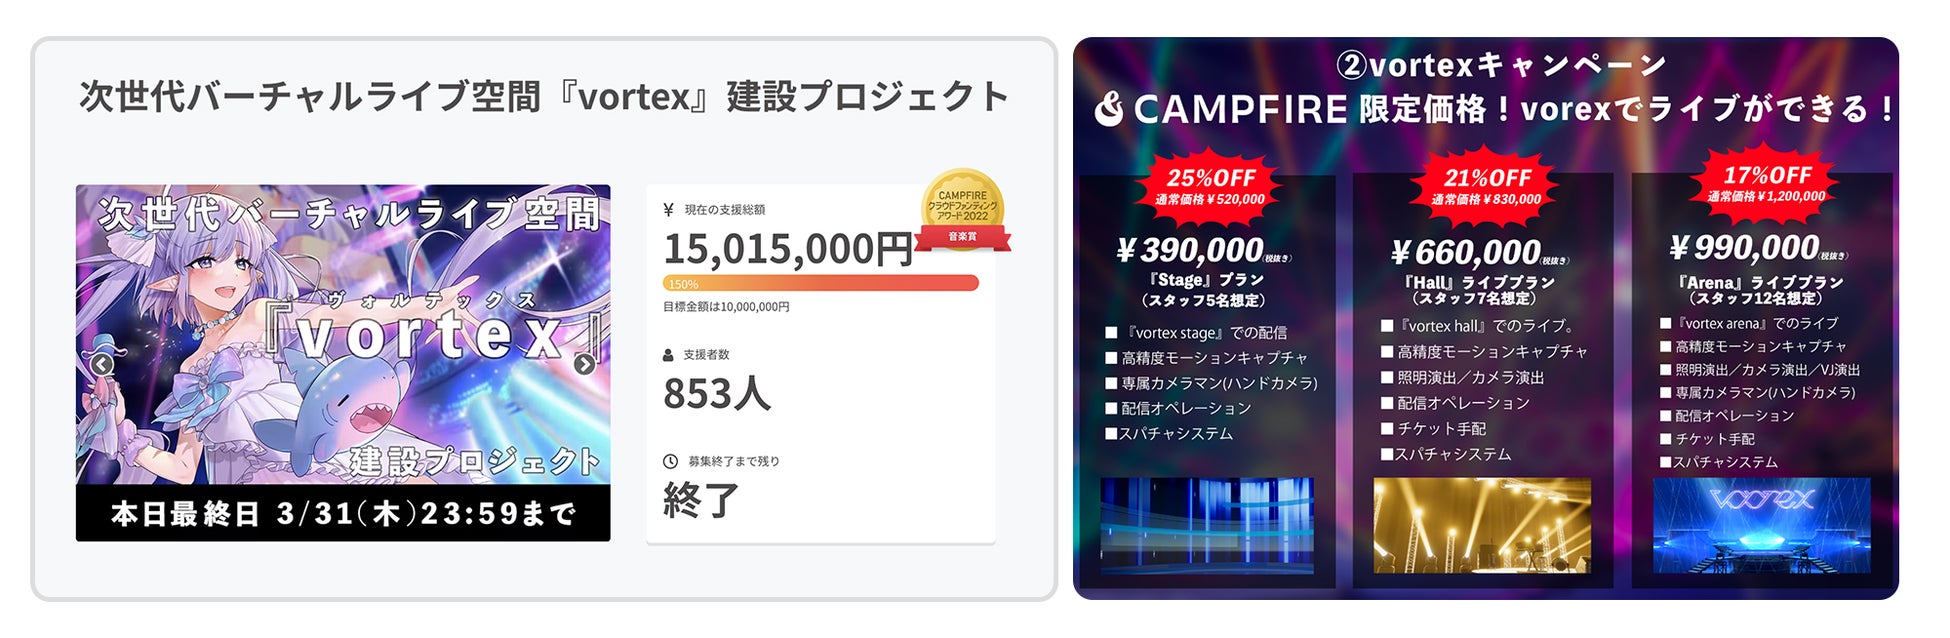This screenshot has width=1950, height=638.
Task: Open the vortex project title heading
Action: [x=544, y=97]
